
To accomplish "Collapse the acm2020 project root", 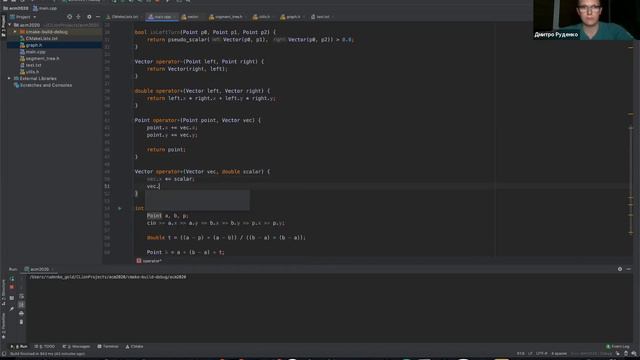I will click(10, 25).
